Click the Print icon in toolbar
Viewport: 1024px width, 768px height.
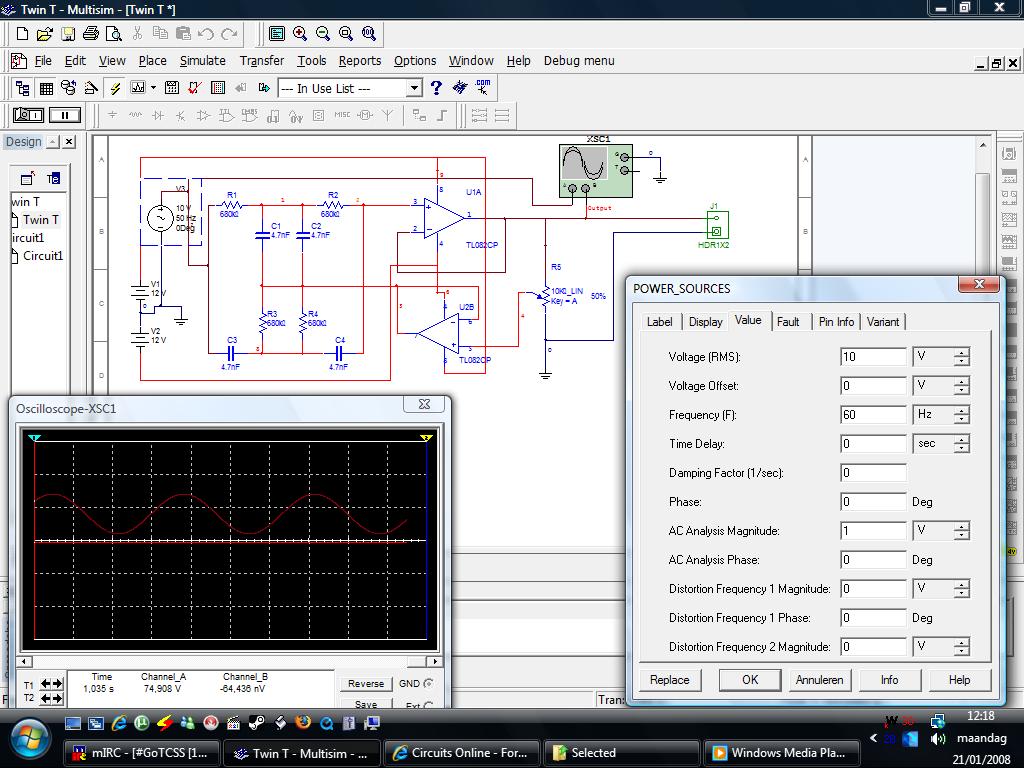click(91, 34)
